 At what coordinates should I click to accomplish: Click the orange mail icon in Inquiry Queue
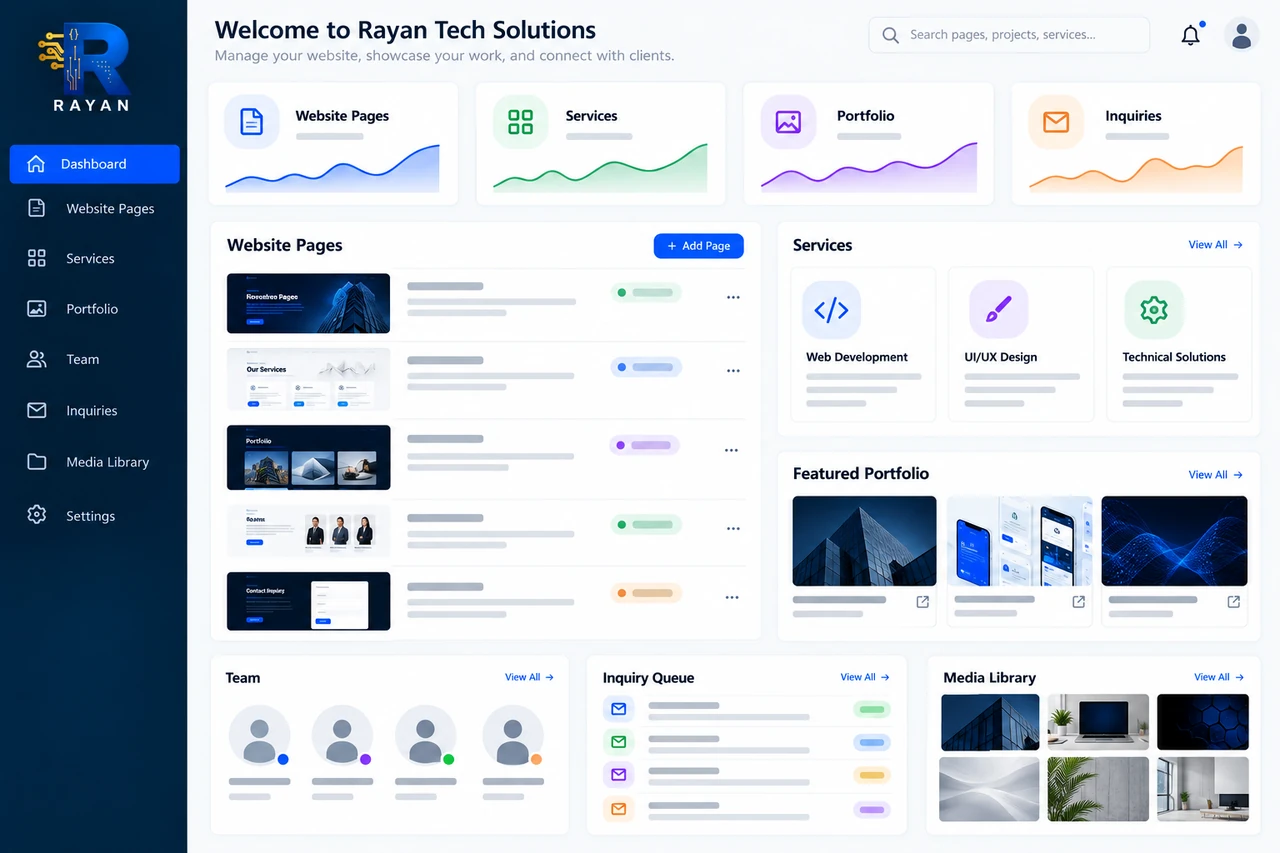point(618,809)
